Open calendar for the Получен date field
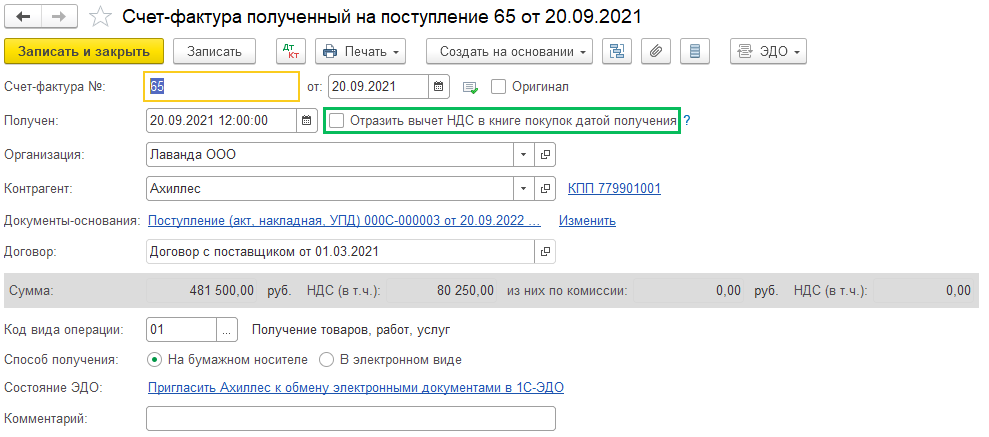989x437 pixels. pyautogui.click(x=307, y=120)
